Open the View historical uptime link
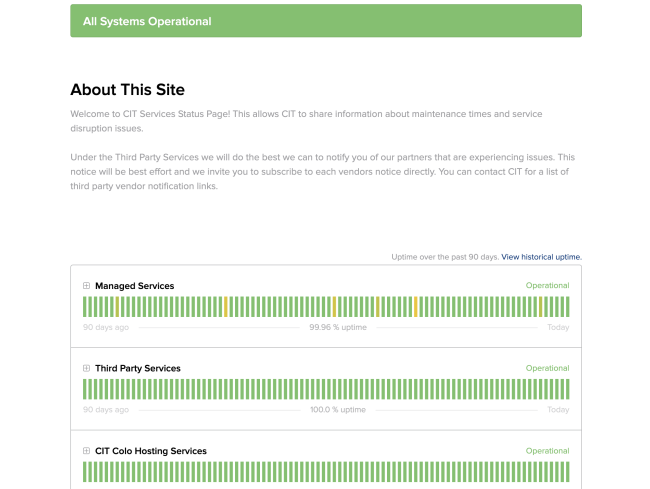This screenshot has height=489, width=650. pyautogui.click(x=541, y=257)
